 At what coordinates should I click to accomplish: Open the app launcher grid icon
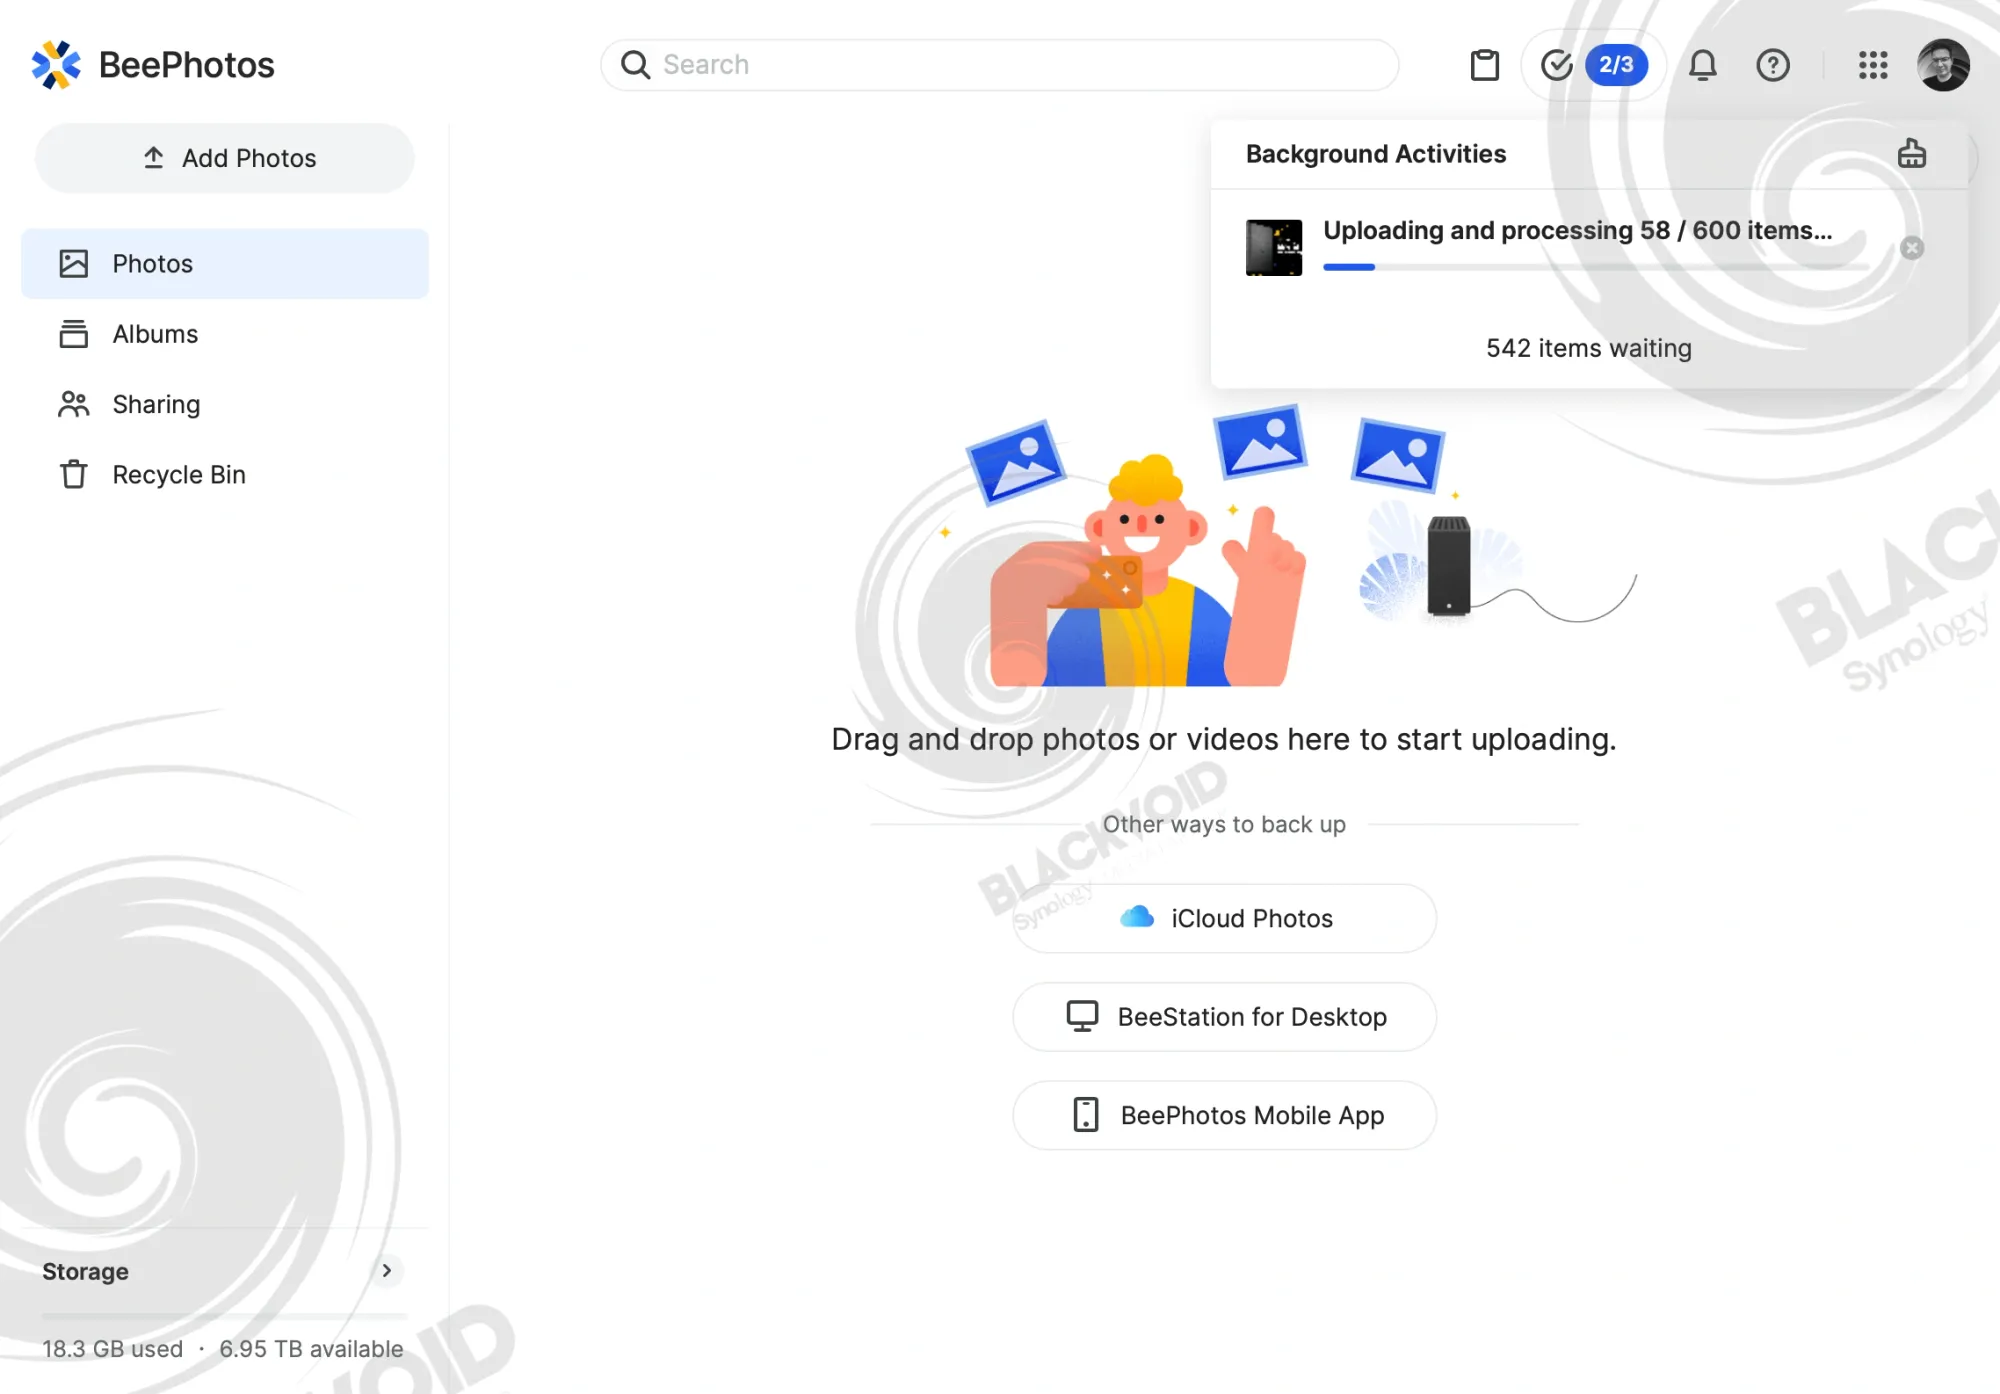pyautogui.click(x=1873, y=65)
